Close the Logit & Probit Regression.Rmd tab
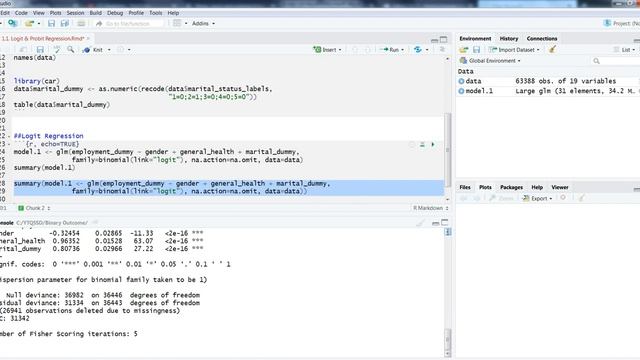 pos(88,38)
